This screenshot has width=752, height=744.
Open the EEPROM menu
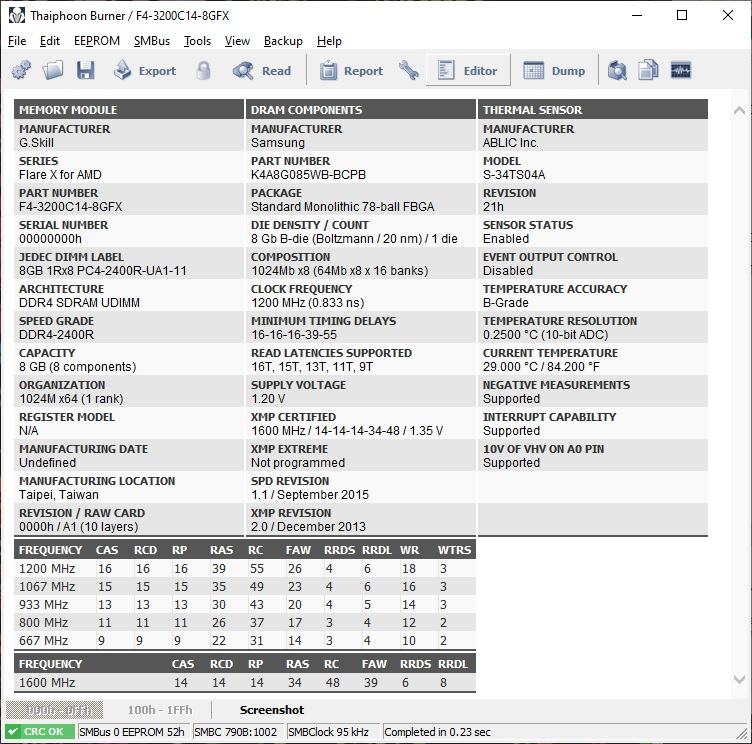pyautogui.click(x=97, y=41)
